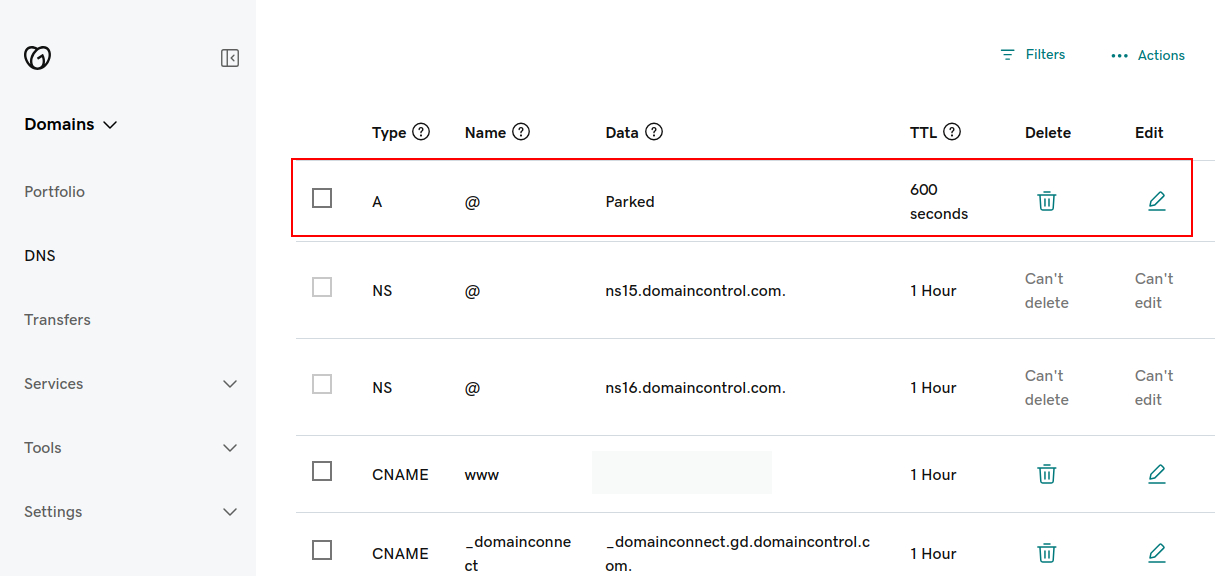Open help icon next to TTL header

click(952, 132)
